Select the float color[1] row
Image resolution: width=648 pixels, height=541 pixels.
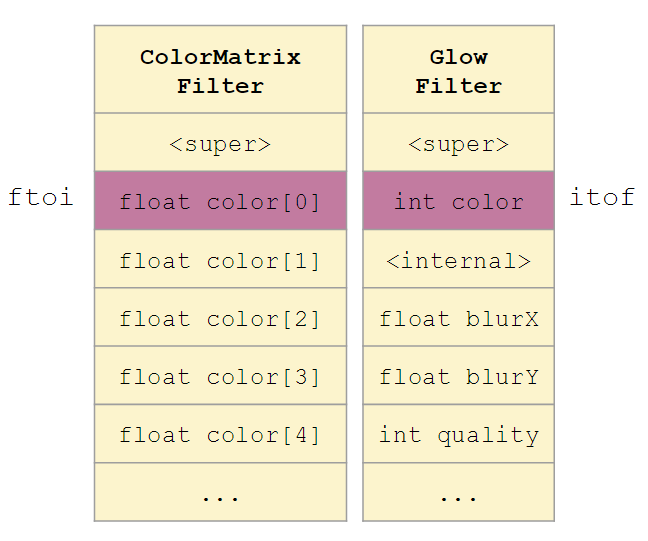pyautogui.click(x=220, y=260)
